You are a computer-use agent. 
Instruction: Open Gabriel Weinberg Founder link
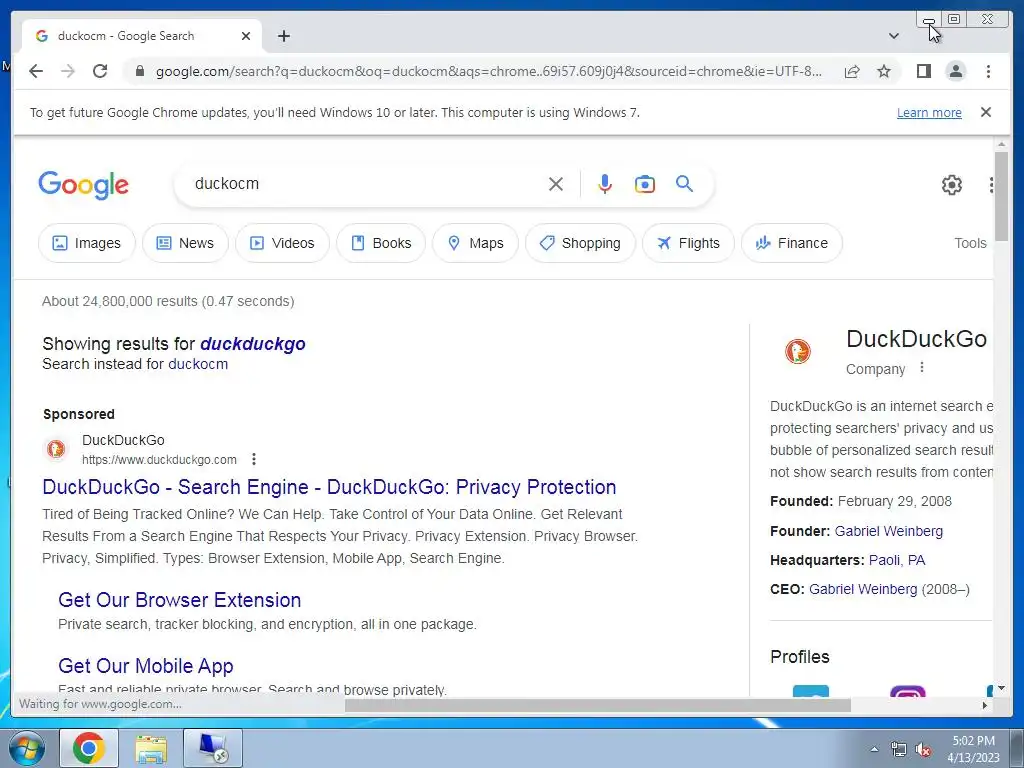[889, 531]
